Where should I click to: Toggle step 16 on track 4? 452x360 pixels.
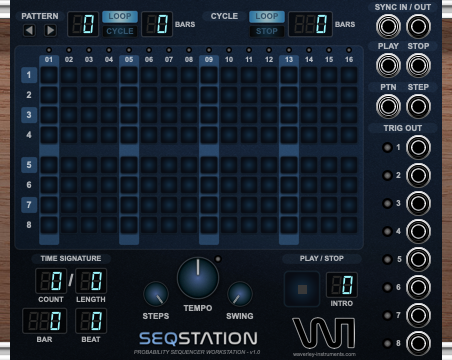coord(349,135)
